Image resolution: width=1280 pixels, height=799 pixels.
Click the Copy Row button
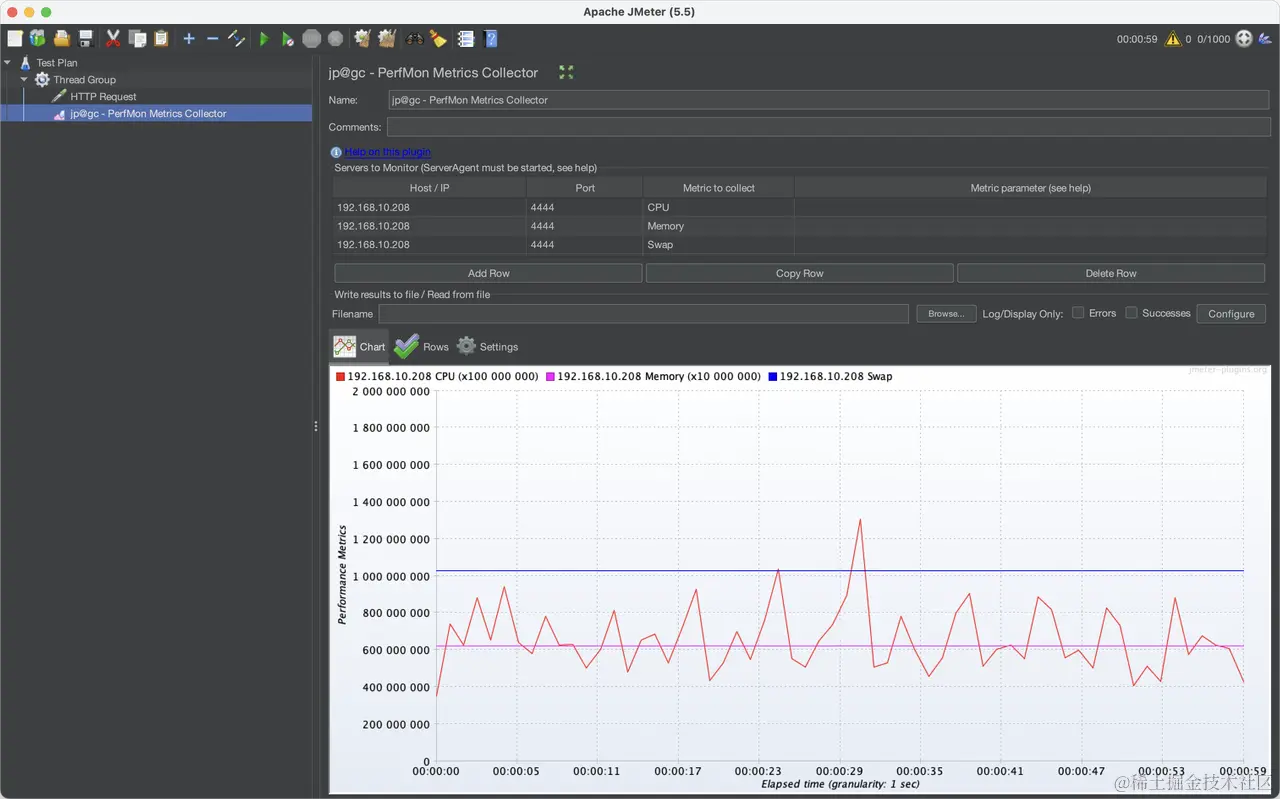coord(799,273)
